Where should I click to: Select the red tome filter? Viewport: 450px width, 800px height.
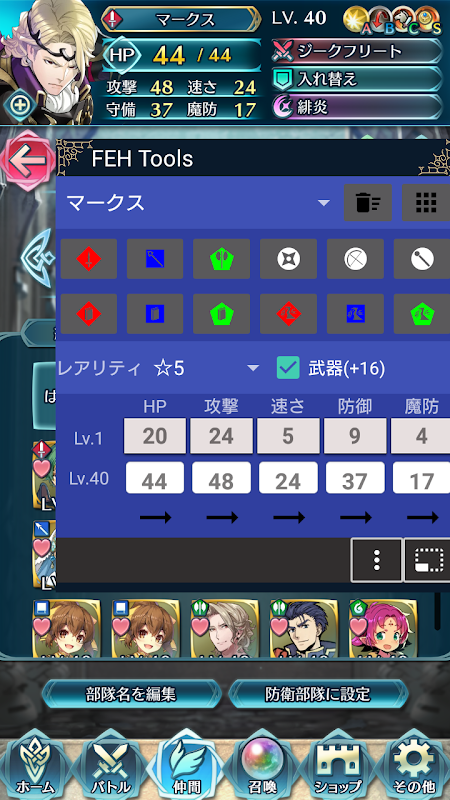coord(89,314)
